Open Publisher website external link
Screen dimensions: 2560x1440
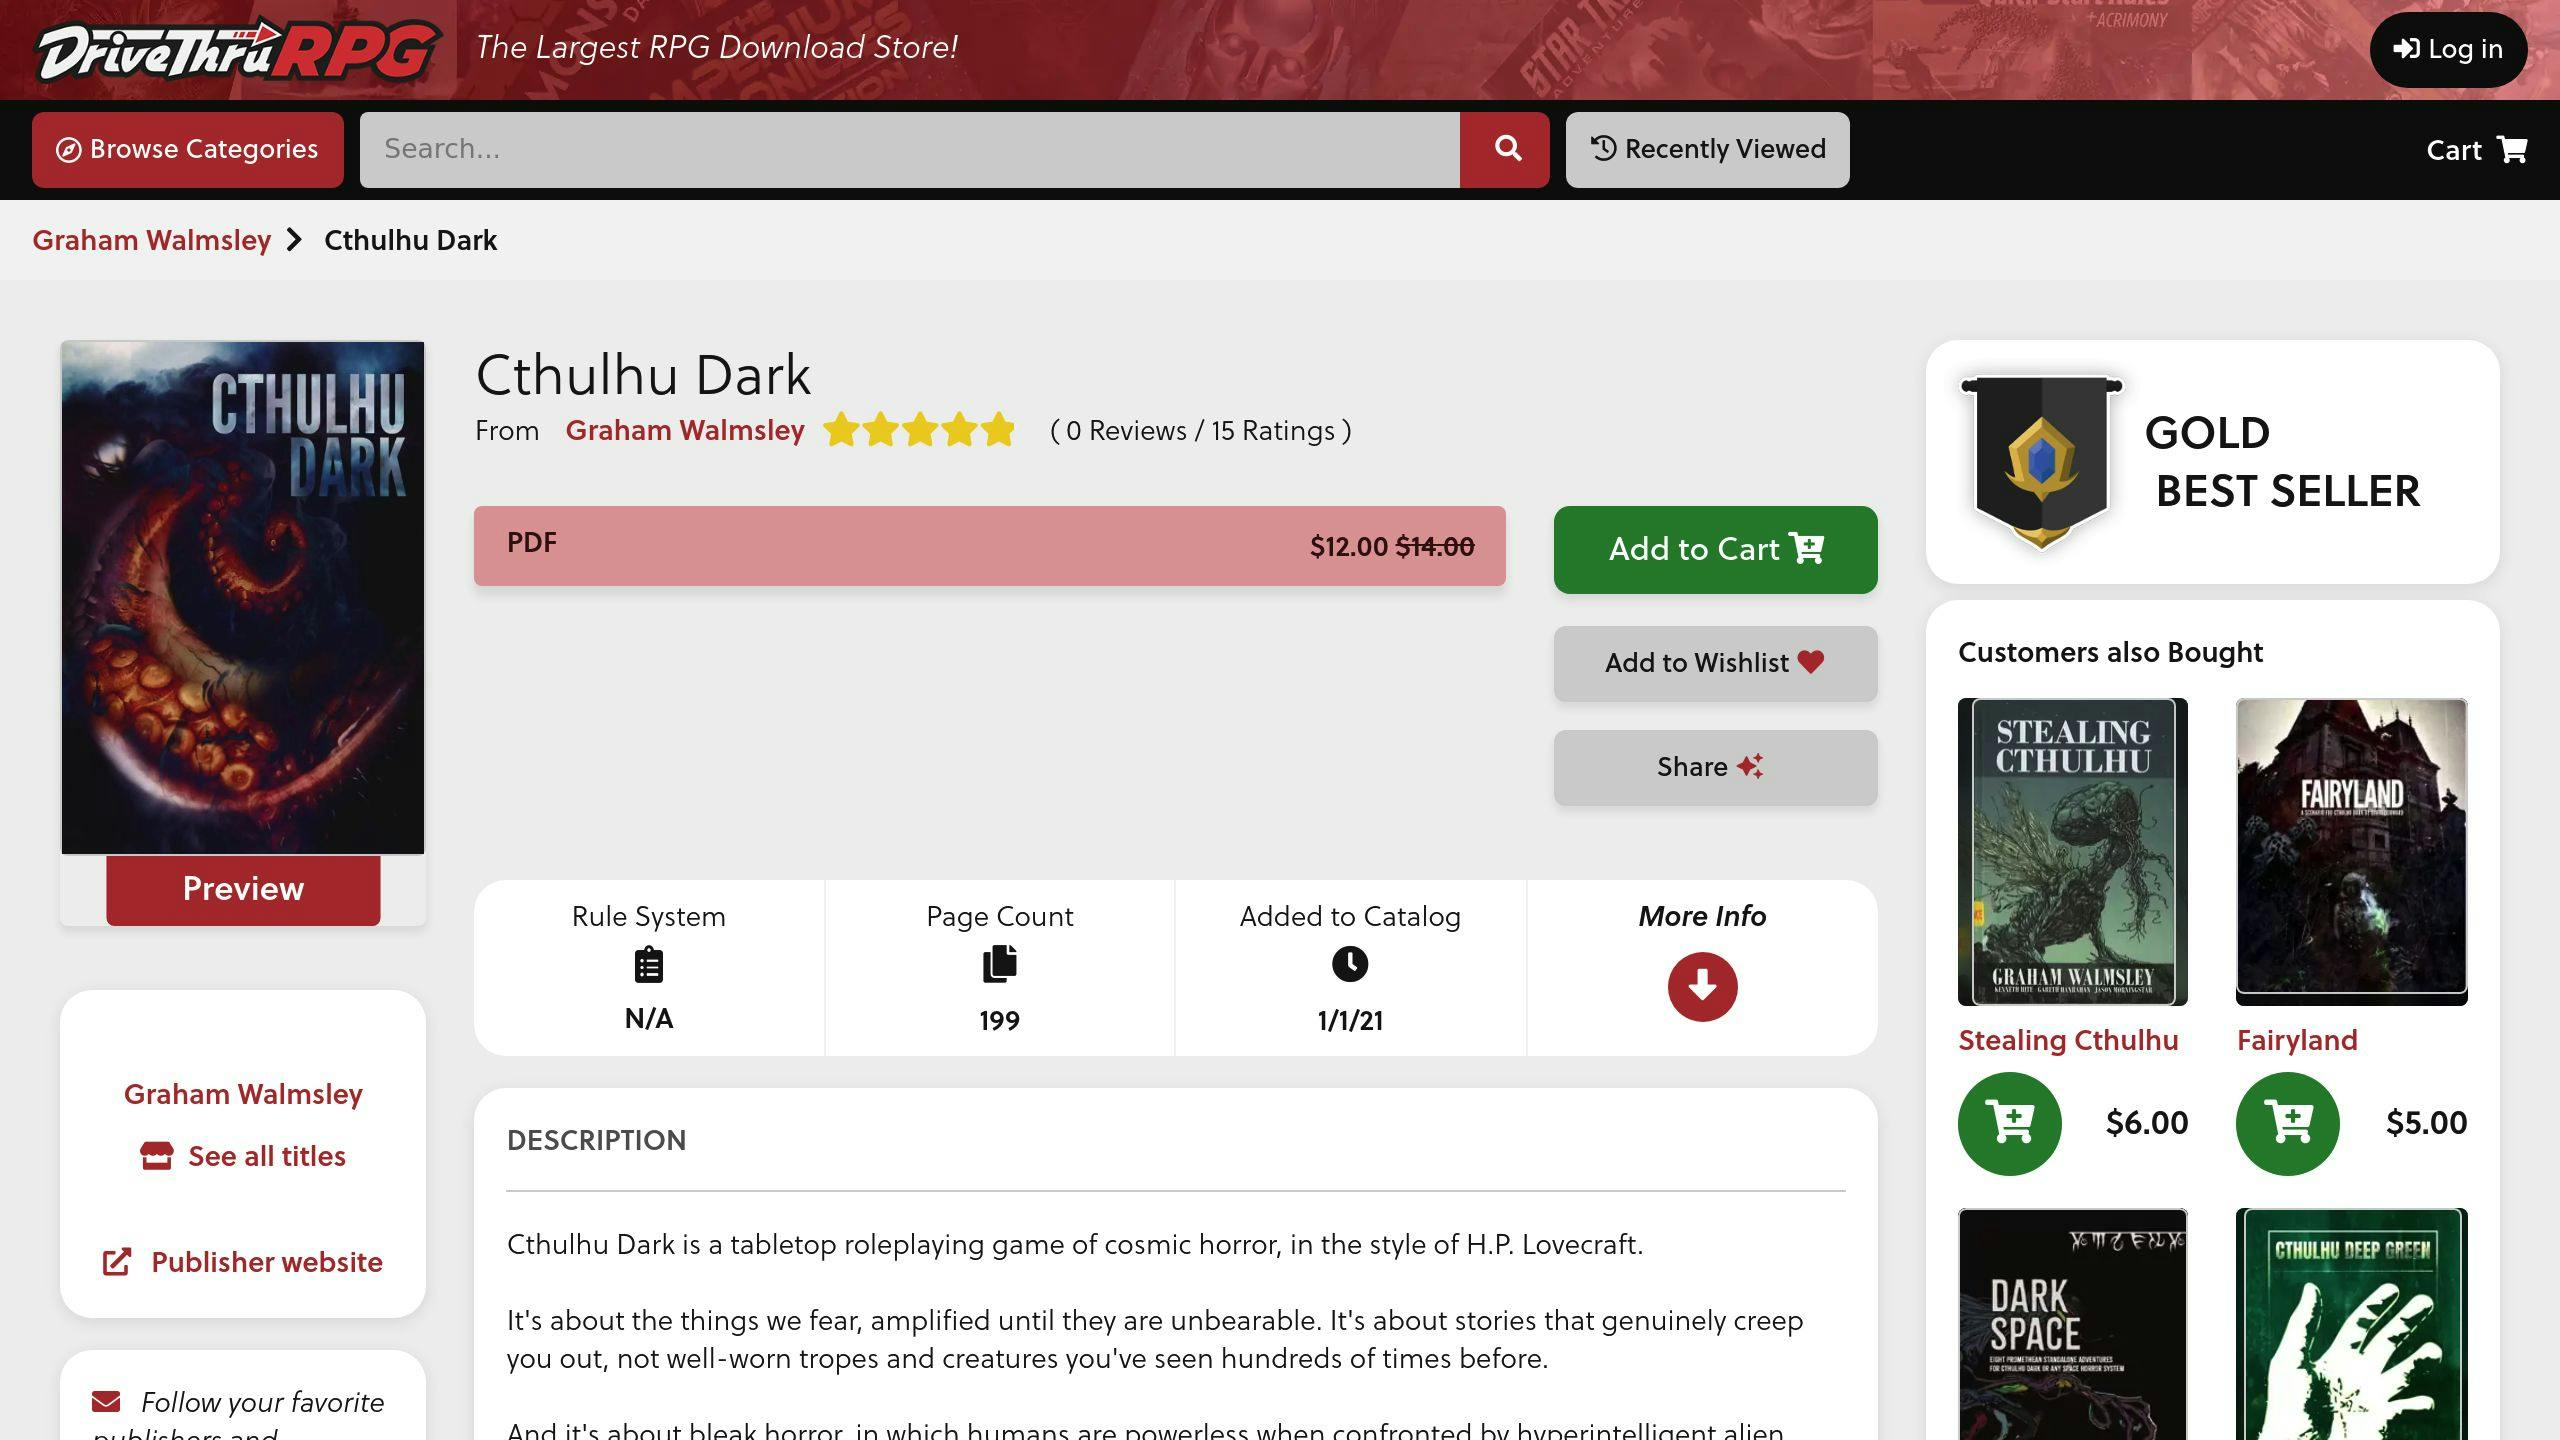pos(267,1262)
